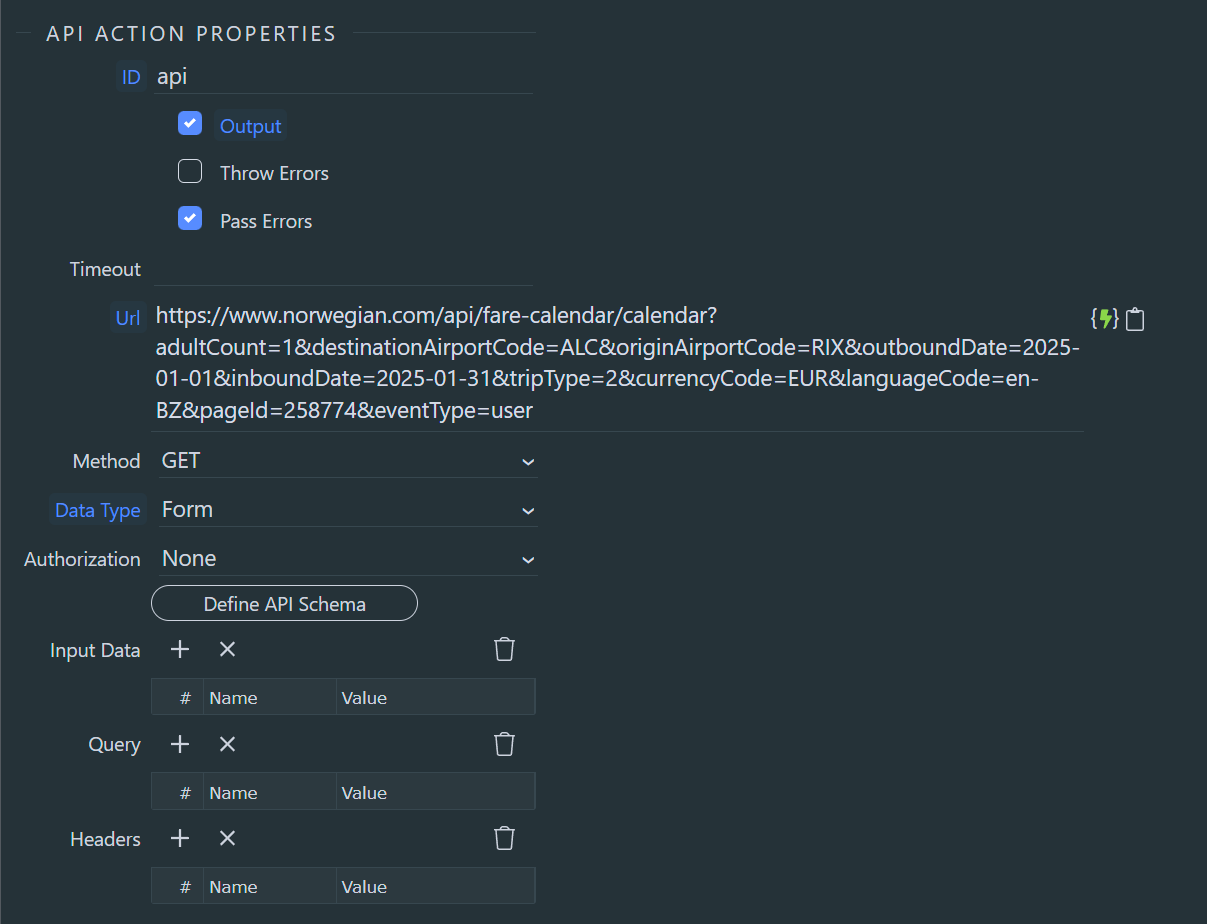
Task: Delete all Headers via trash icon
Action: (x=504, y=838)
